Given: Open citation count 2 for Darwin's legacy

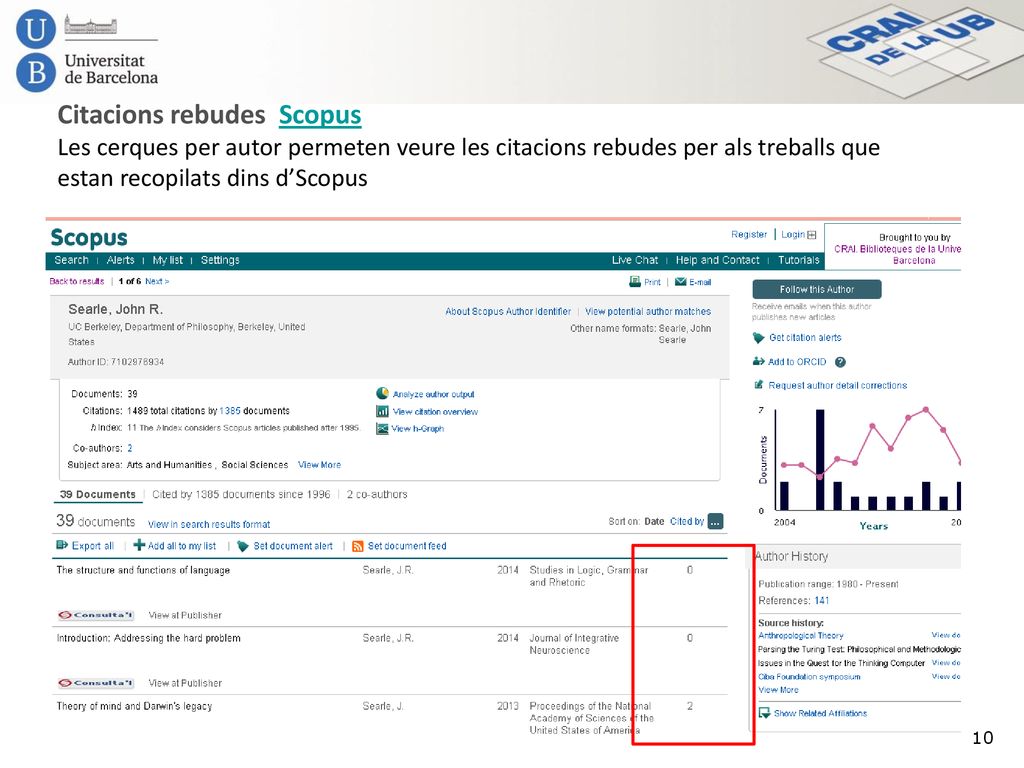Looking at the screenshot, I should pyautogui.click(x=690, y=706).
